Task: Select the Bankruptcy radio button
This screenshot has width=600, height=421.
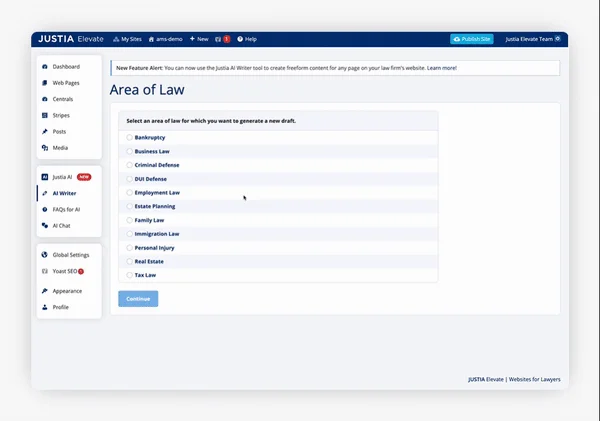Action: (129, 137)
